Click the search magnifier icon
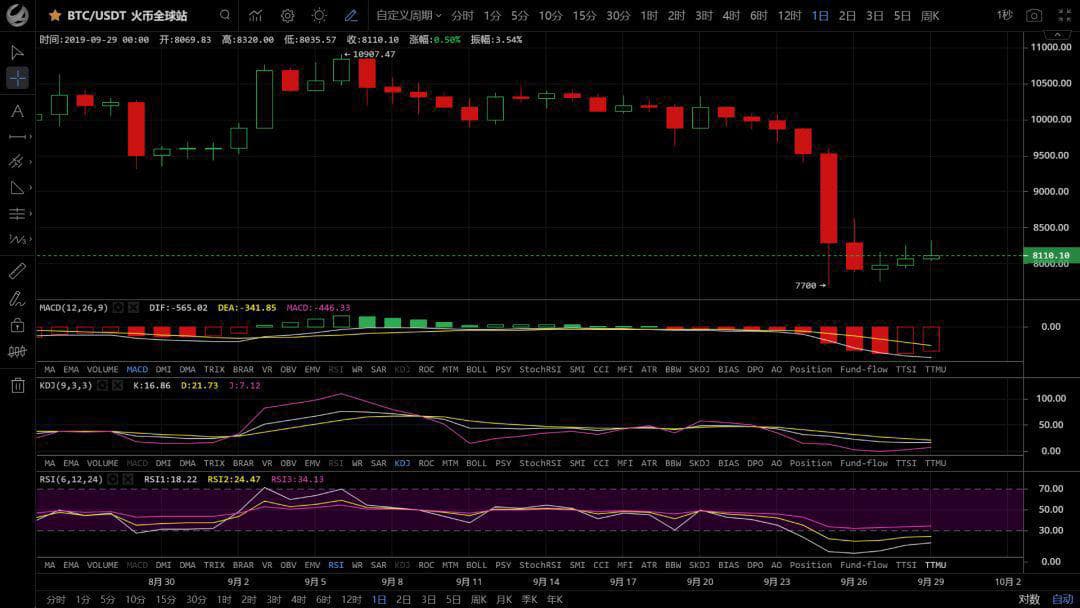Image resolution: width=1080 pixels, height=608 pixels. (225, 16)
